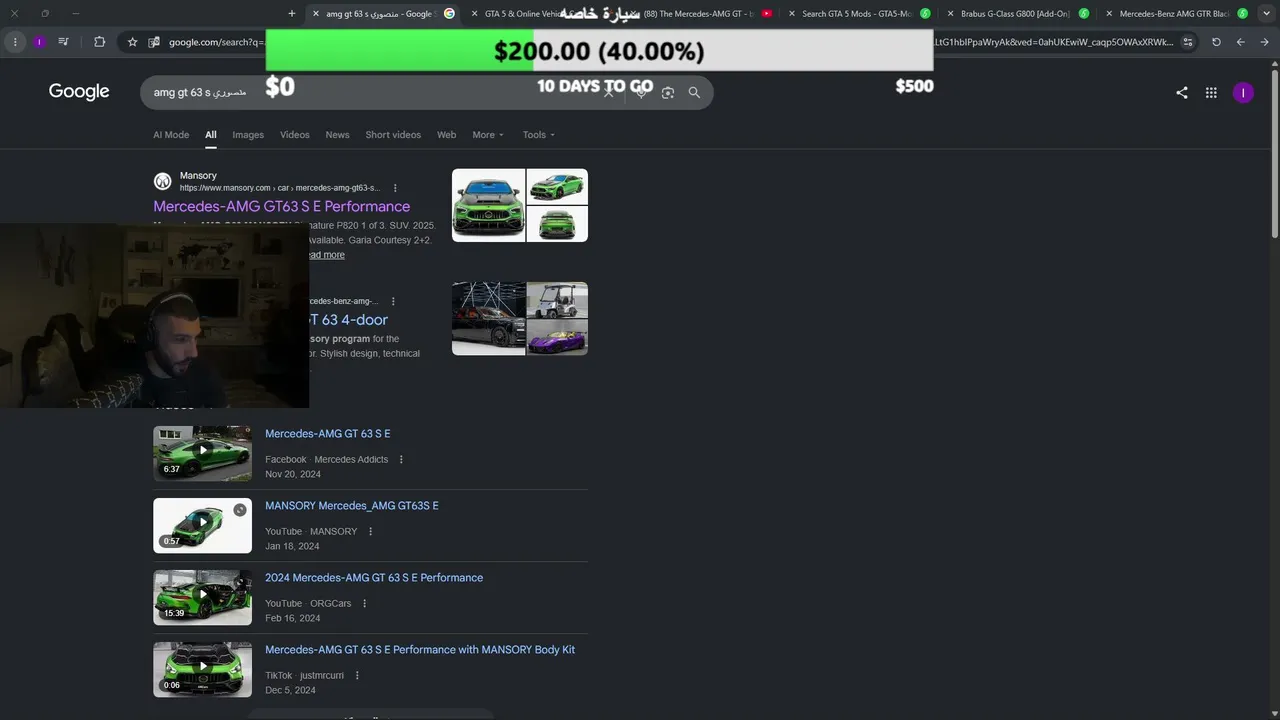The width and height of the screenshot is (1280, 720).
Task: Open the white golf cart image
Action: [558, 300]
